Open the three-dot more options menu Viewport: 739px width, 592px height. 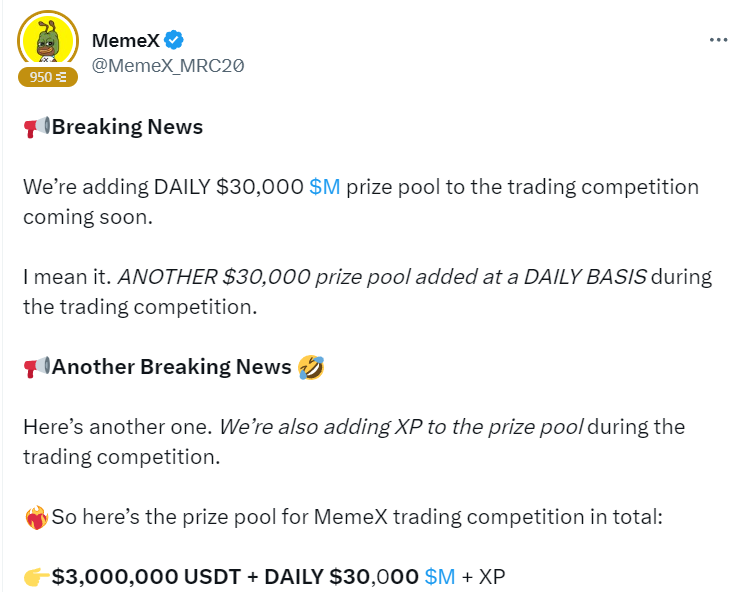point(718,40)
